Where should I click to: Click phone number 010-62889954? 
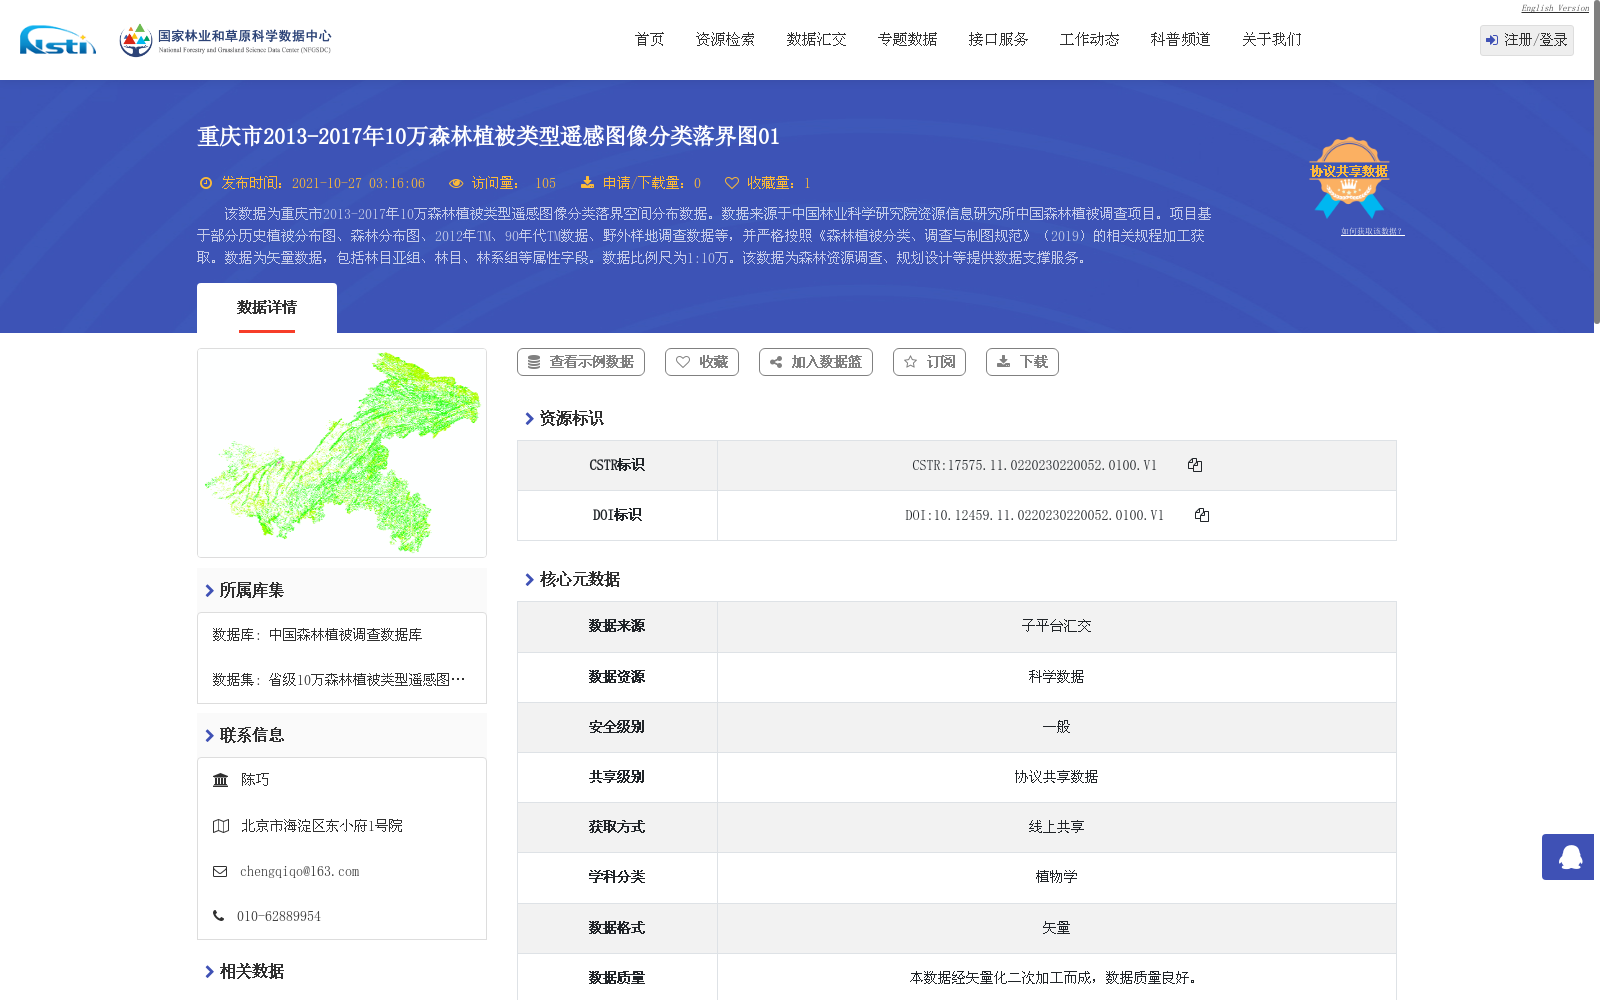[x=279, y=916]
